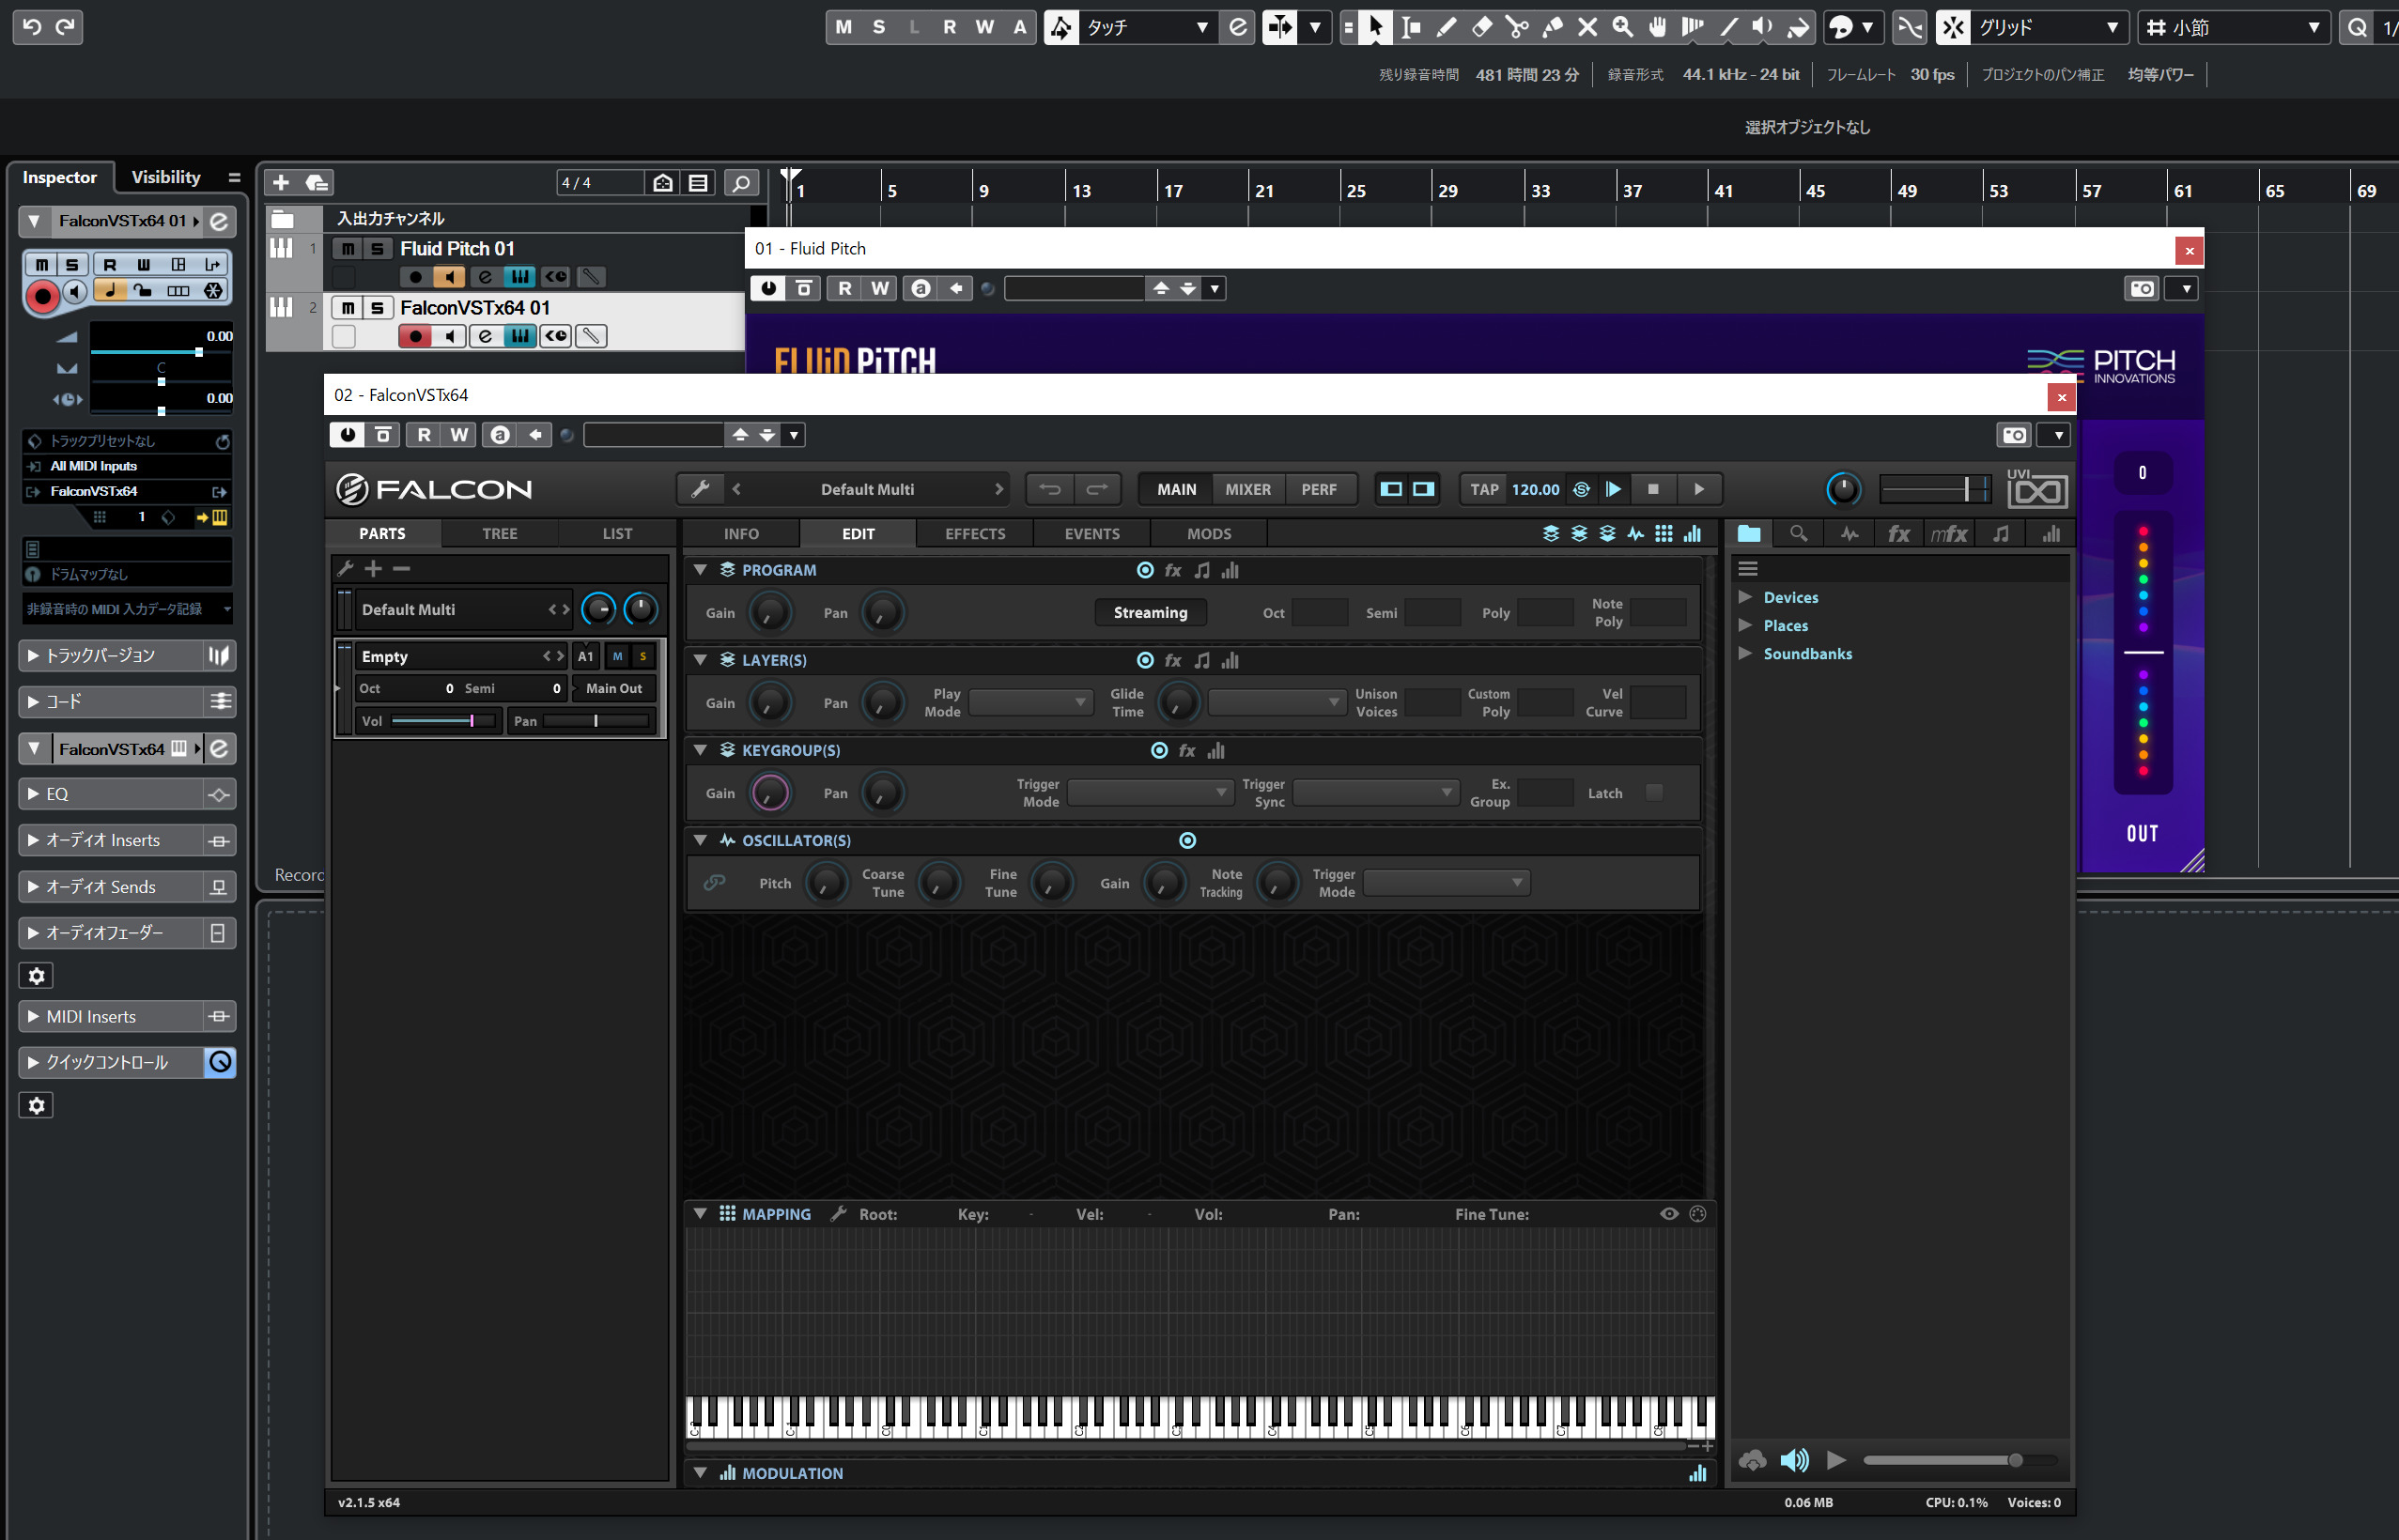Image resolution: width=2399 pixels, height=1540 pixels.
Task: Click Falcon undo arrow button
Action: (x=1050, y=489)
